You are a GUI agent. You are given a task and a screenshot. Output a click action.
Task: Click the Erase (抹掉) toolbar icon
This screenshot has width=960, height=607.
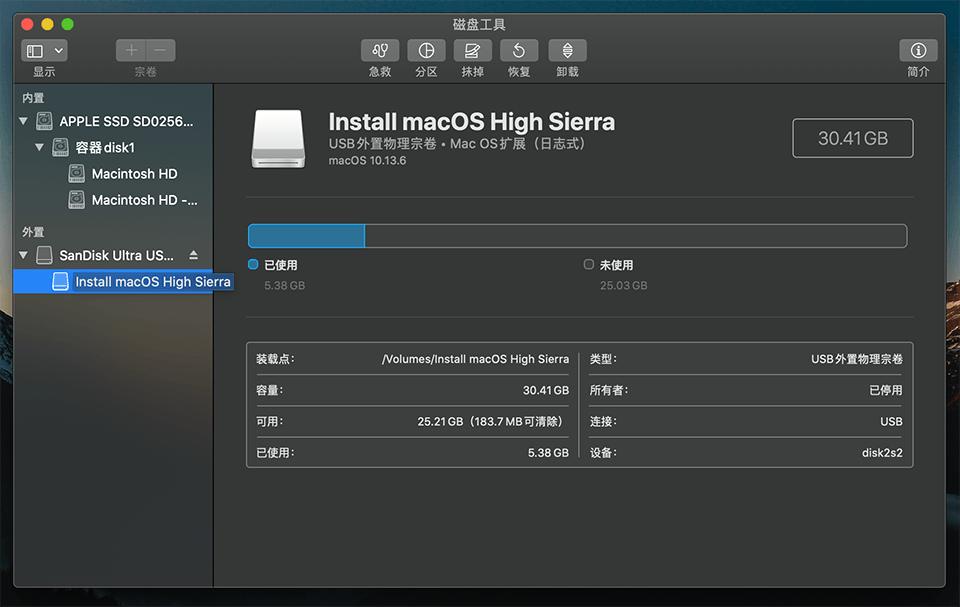[472, 50]
